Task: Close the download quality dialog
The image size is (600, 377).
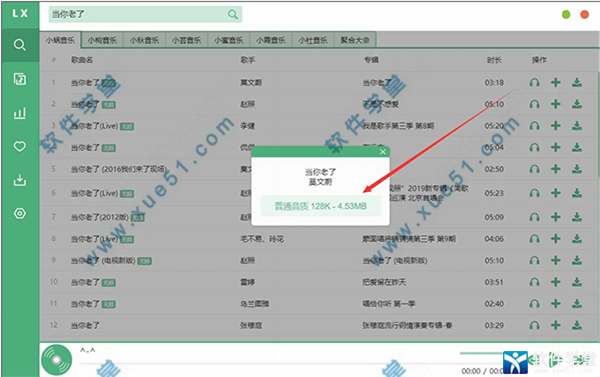Action: tap(383, 152)
